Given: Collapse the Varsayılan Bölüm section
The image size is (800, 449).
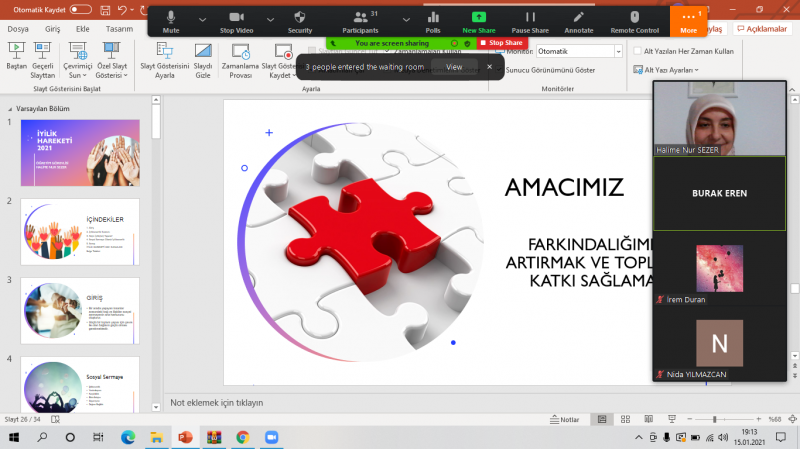Looking at the screenshot, I should [10, 108].
